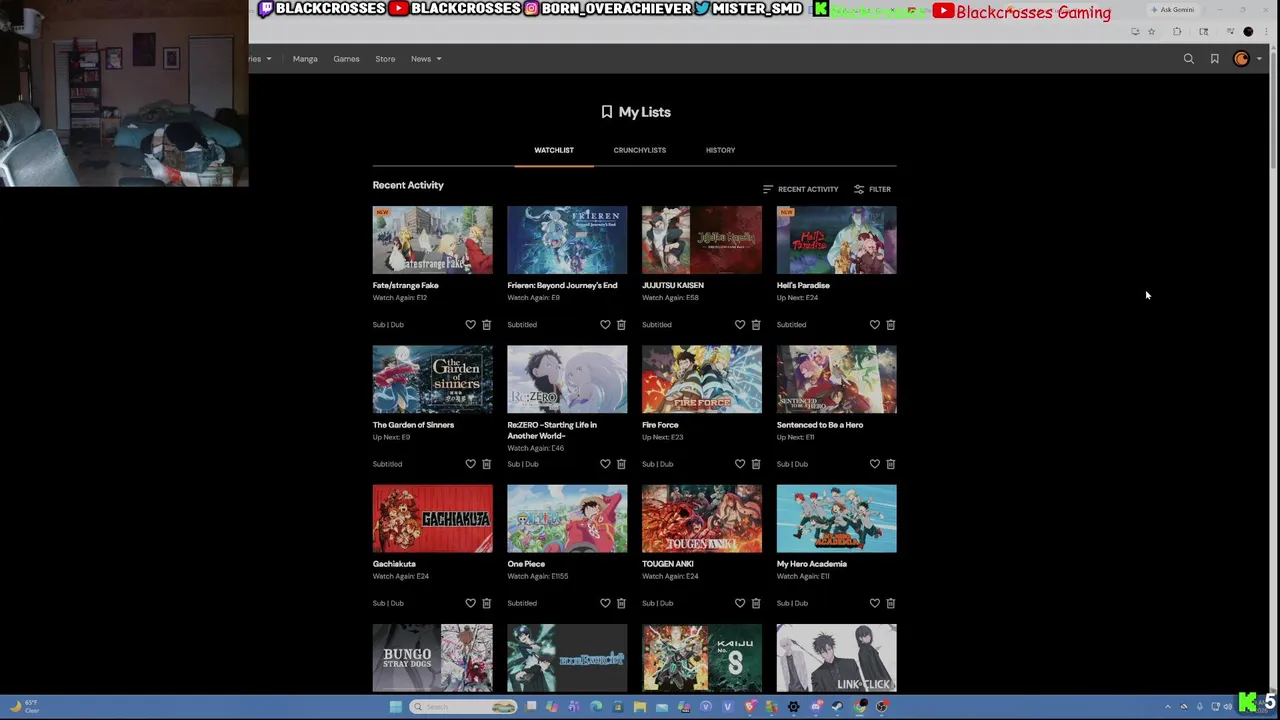
Task: Open Fate/strange Fake thumbnail
Action: (433, 240)
